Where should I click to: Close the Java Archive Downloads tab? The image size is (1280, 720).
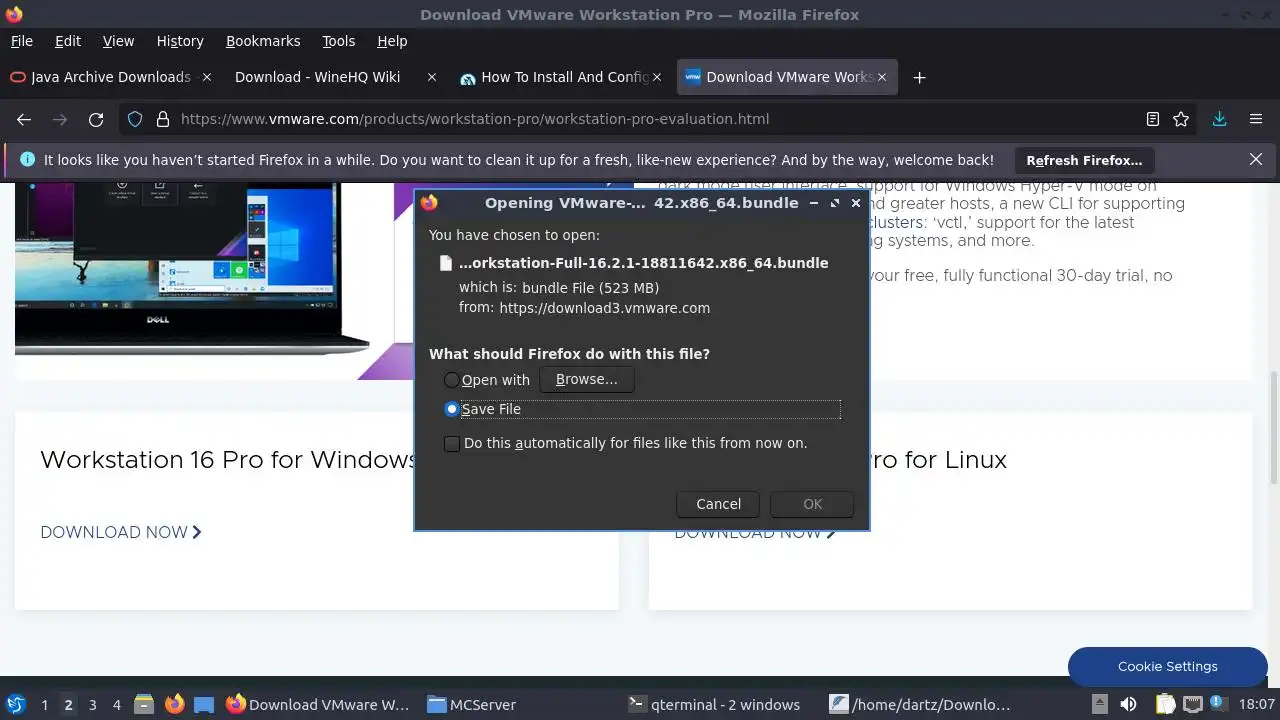(207, 77)
